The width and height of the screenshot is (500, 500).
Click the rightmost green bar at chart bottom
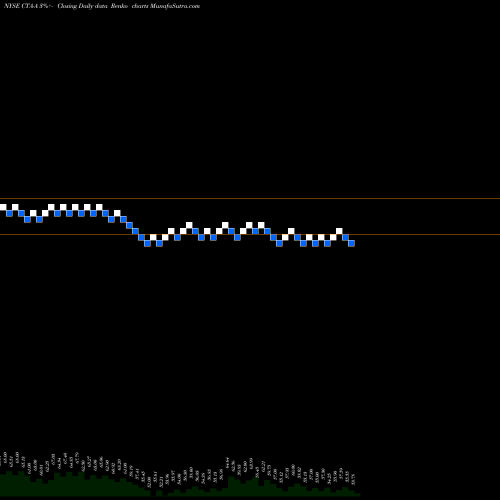click(x=356, y=494)
